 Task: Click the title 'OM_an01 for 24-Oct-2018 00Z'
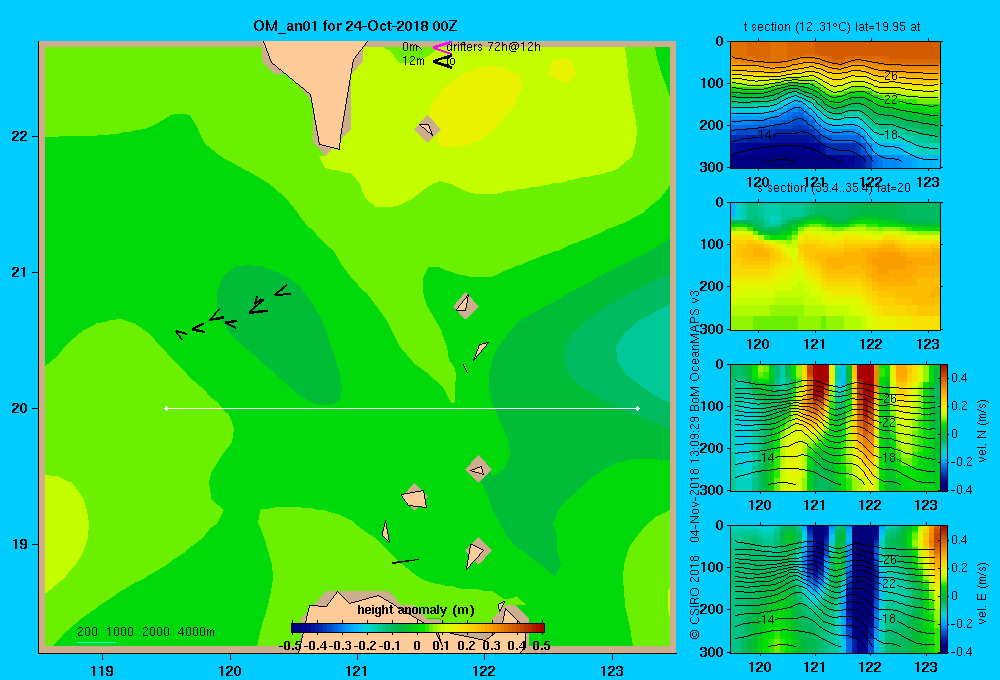pos(355,26)
